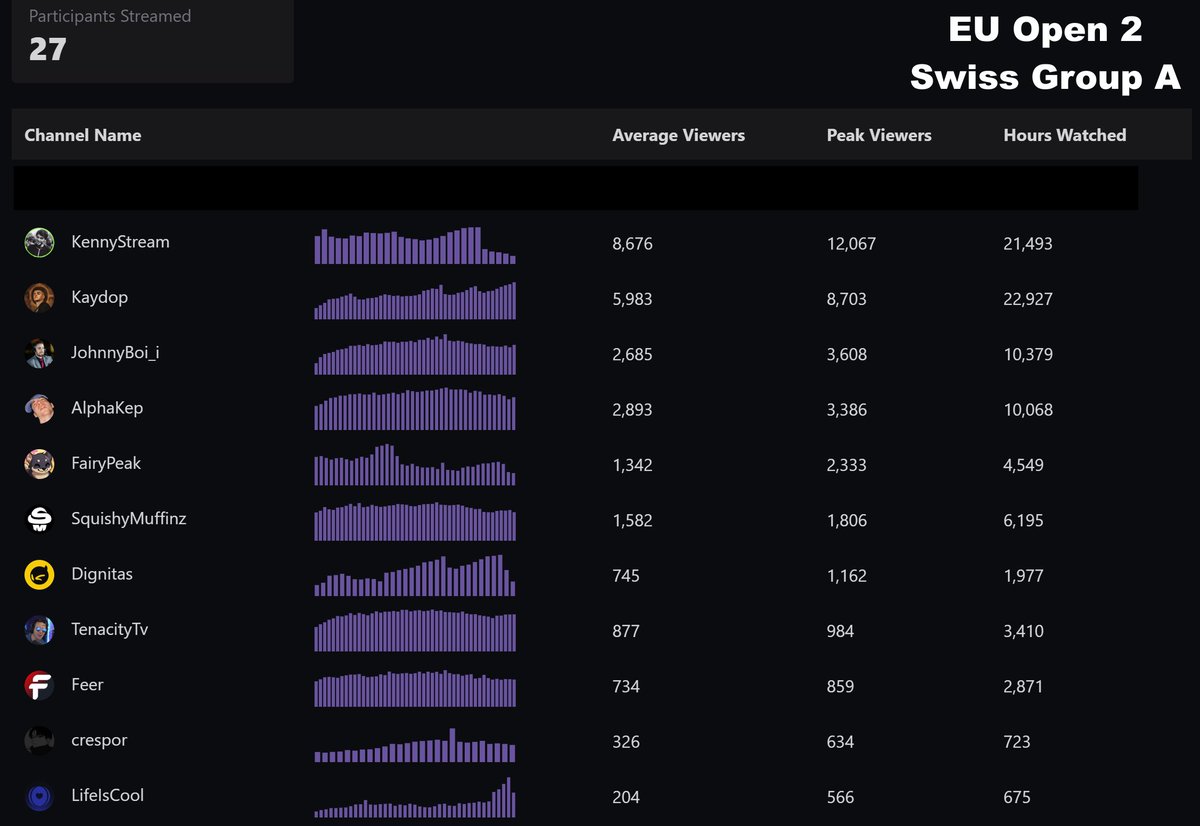Open the Kaydop channel name
Screen dimensions: 1200x826
click(x=100, y=298)
